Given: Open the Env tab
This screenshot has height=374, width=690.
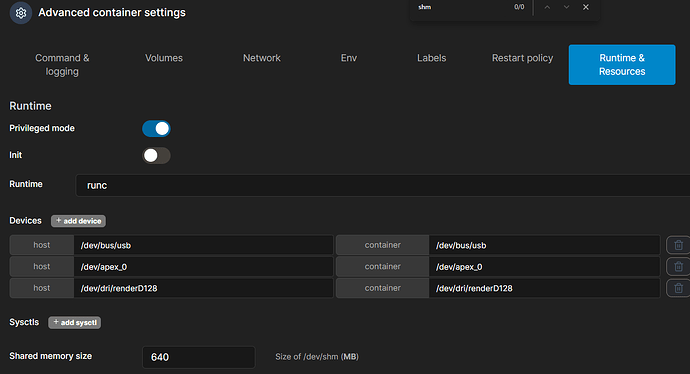Looking at the screenshot, I should (349, 58).
